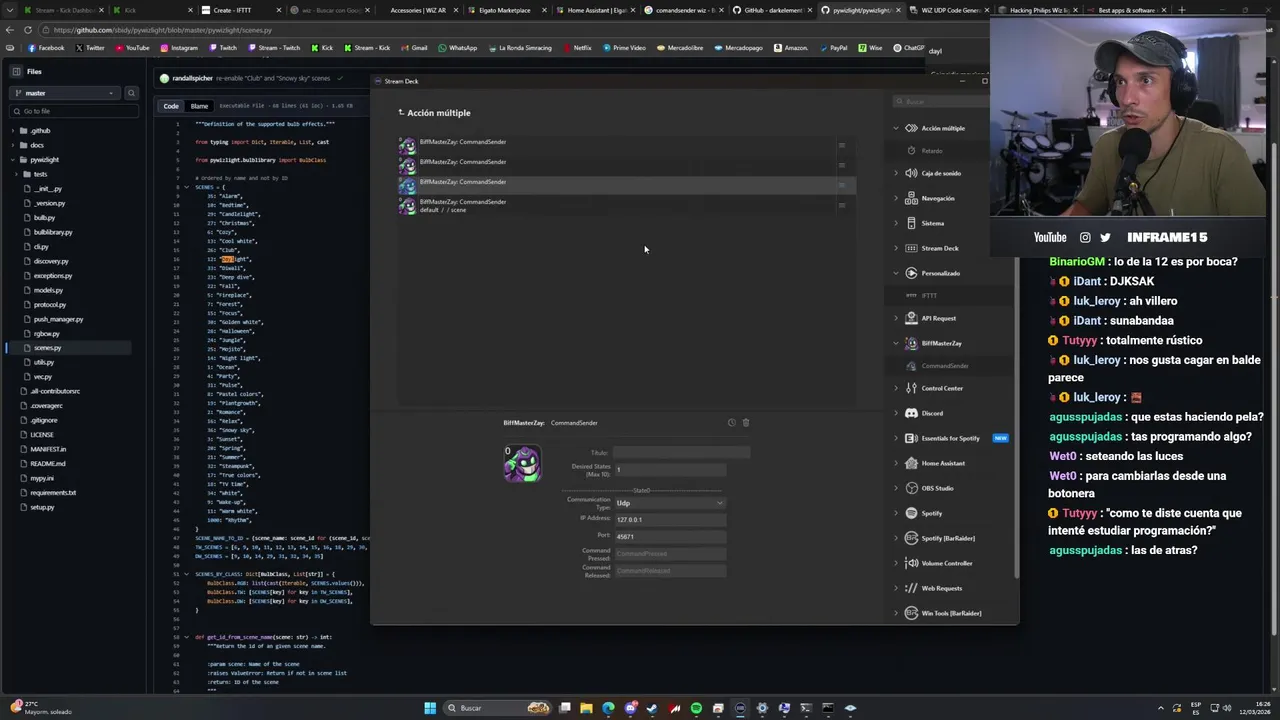Expand the Stream Deck category in the list
The image size is (1280, 720).
(x=896, y=248)
